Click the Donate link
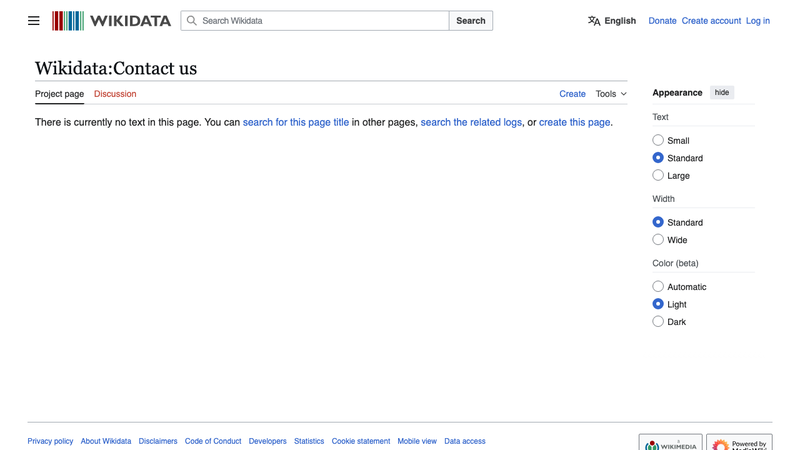 [x=662, y=21]
